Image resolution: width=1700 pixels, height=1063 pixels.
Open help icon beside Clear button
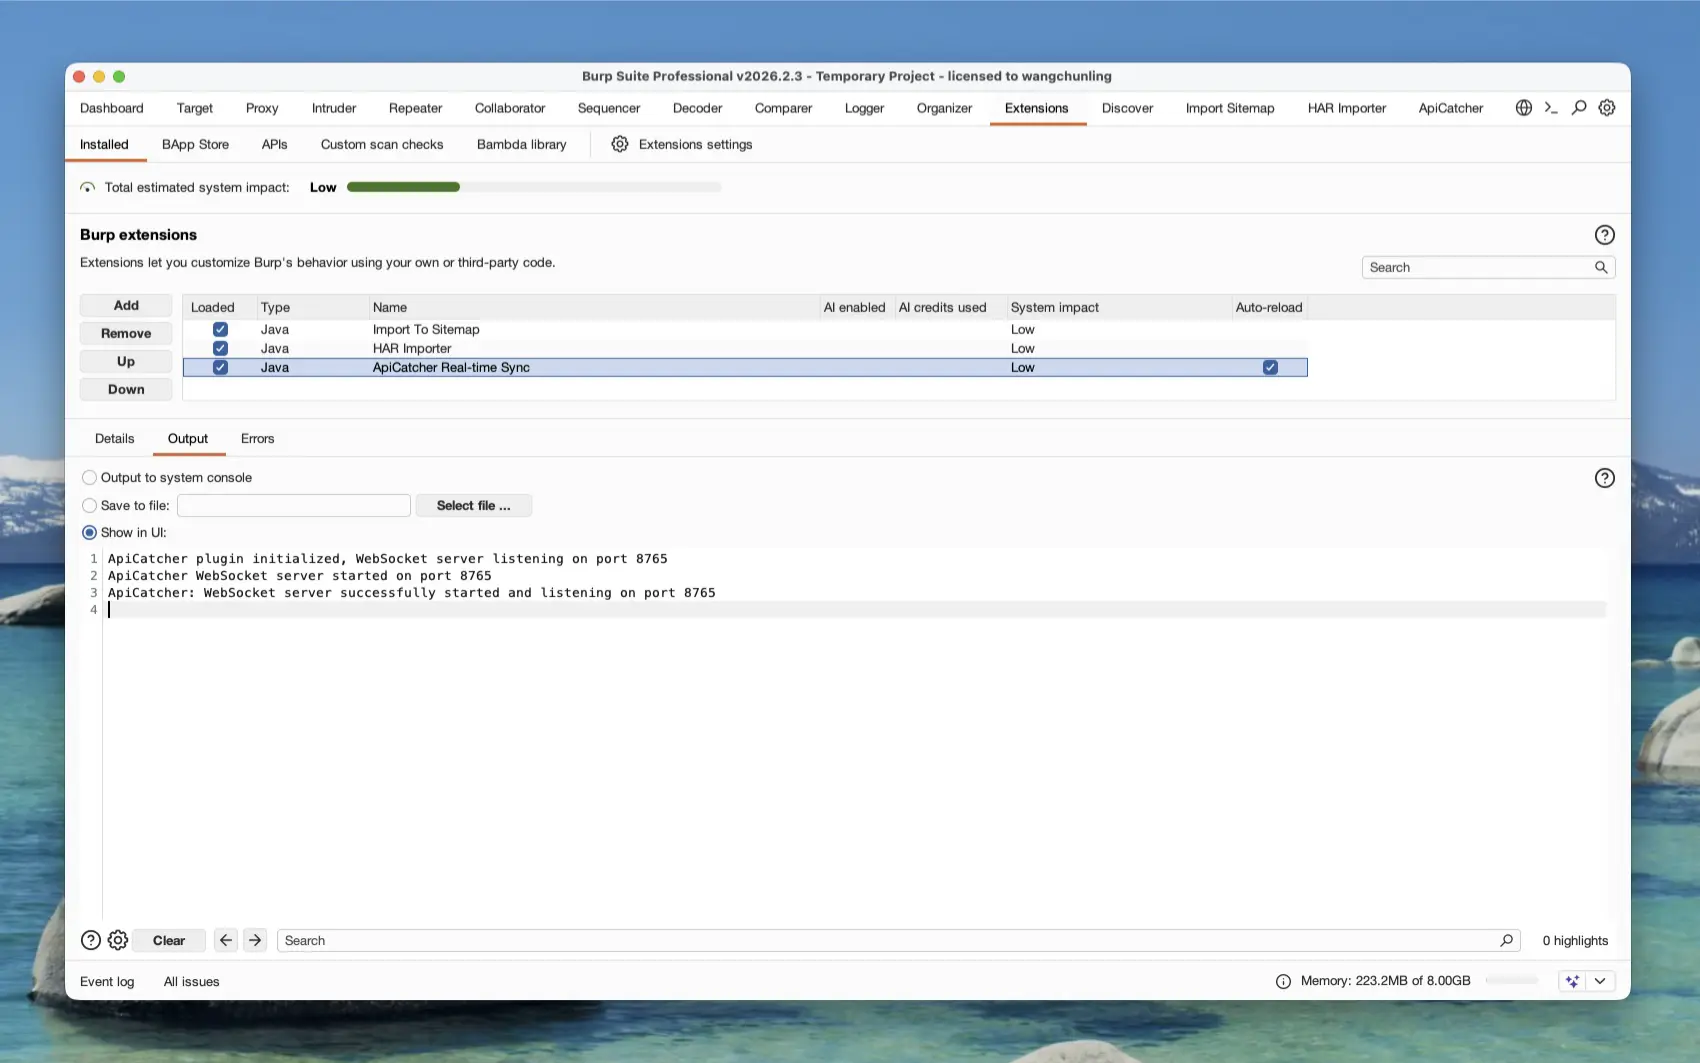tap(90, 940)
